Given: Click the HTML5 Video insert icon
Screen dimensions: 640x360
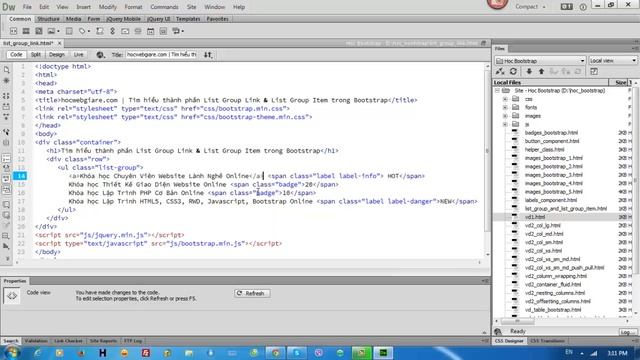Looking at the screenshot, I should point(26,31).
